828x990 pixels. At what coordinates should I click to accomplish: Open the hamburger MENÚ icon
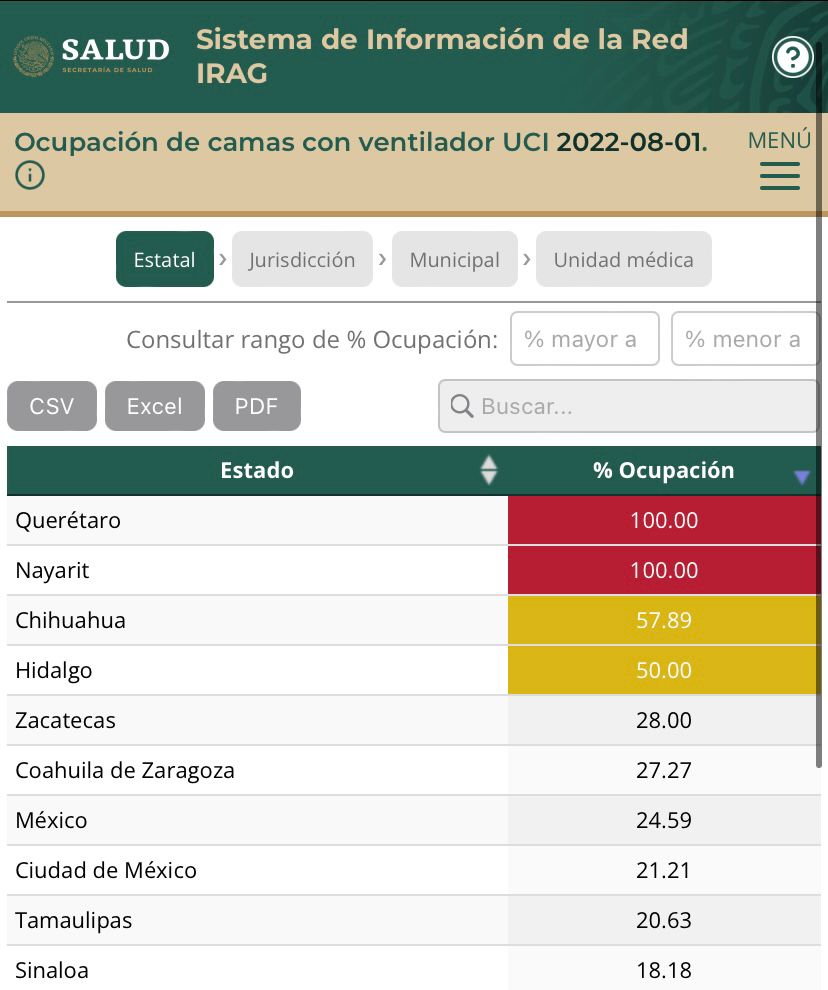click(780, 176)
